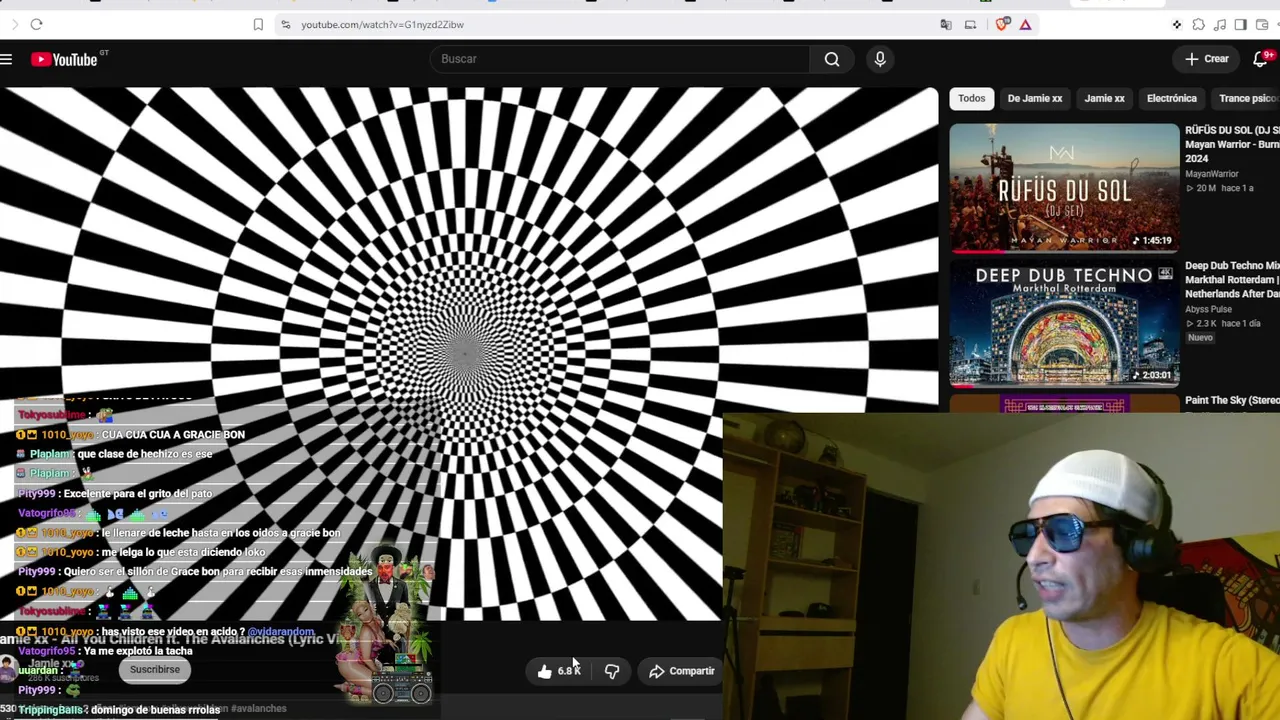Image resolution: width=1280 pixels, height=720 pixels.
Task: Open the Jamie xx channel avatar
Action: (x=9, y=669)
